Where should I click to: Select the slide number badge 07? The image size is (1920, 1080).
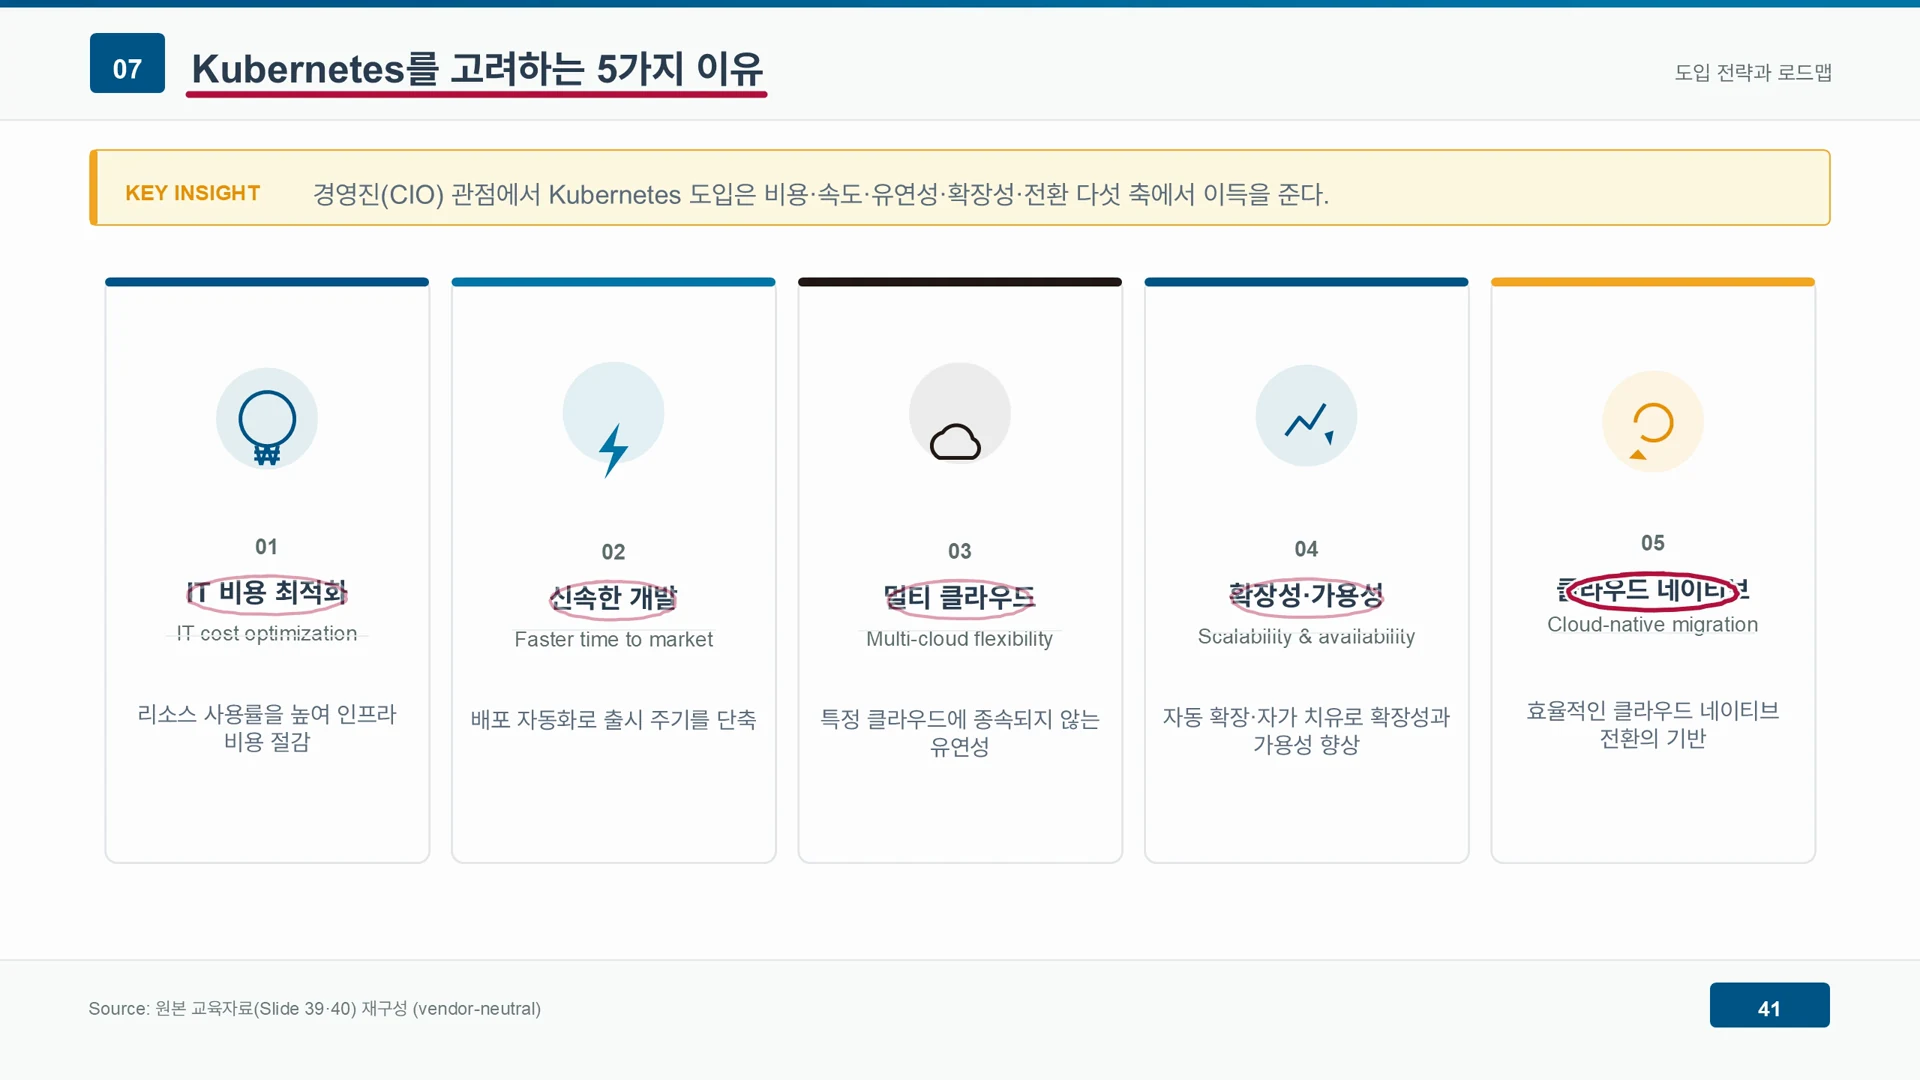click(127, 63)
